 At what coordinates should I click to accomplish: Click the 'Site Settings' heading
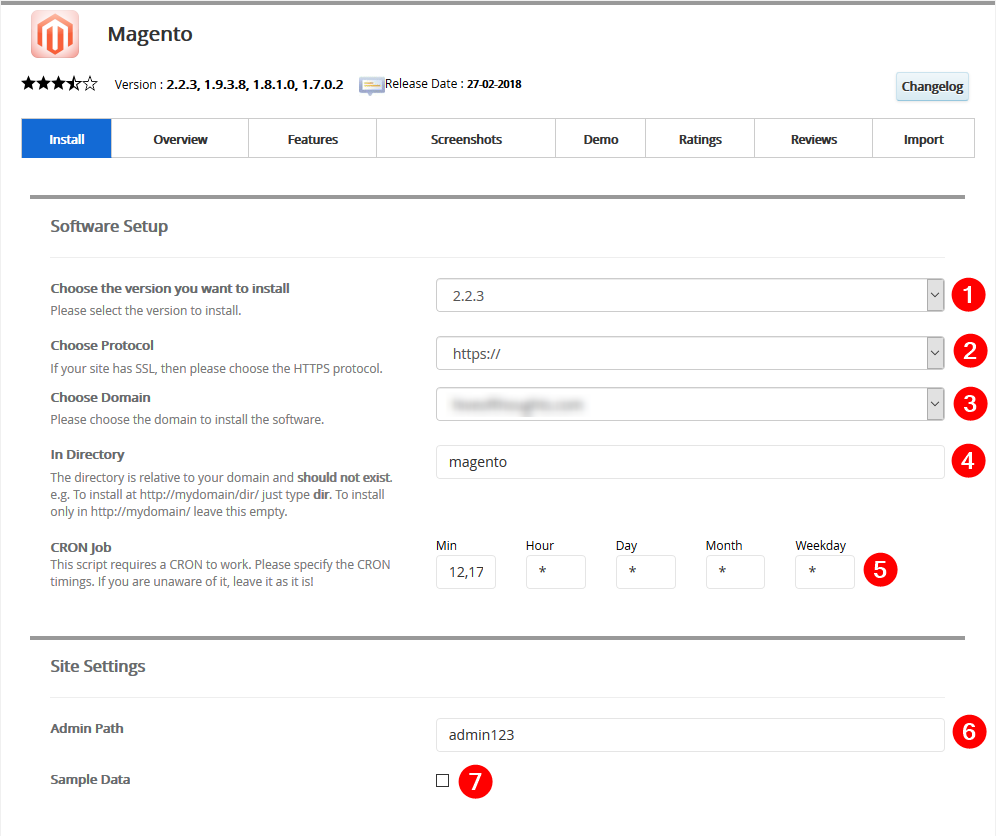[x=98, y=666]
